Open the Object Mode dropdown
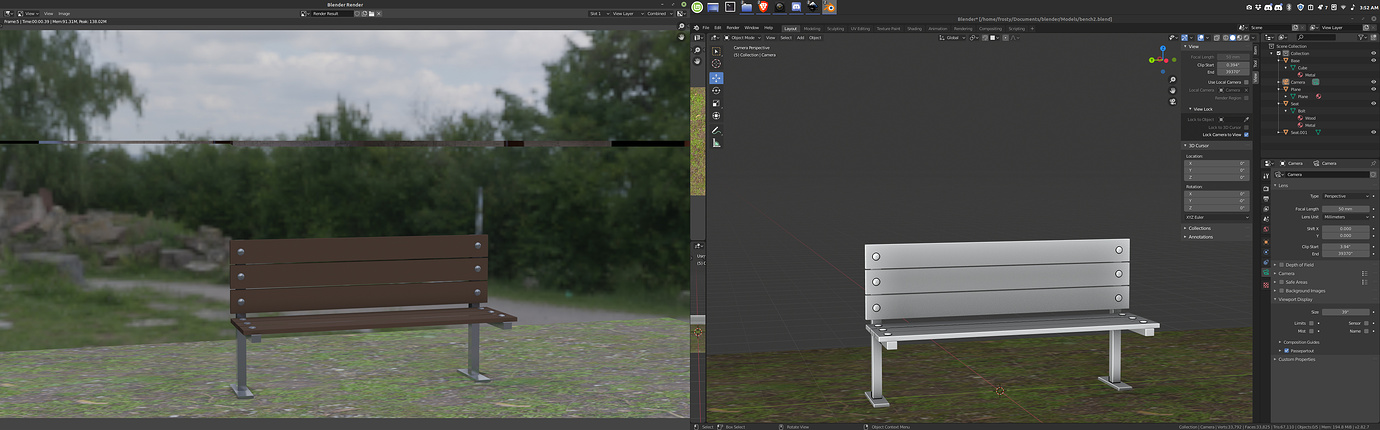The image size is (1380, 430). [743, 37]
